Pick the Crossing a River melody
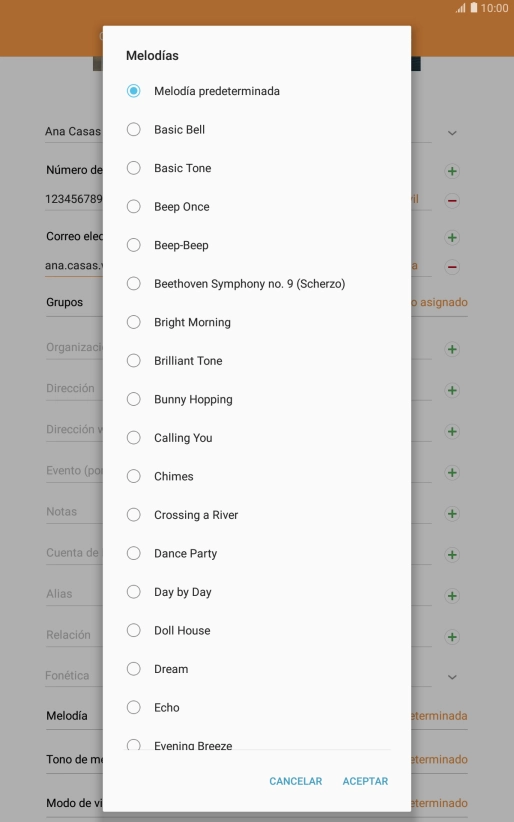Screen dimensions: 514x822 point(257,515)
